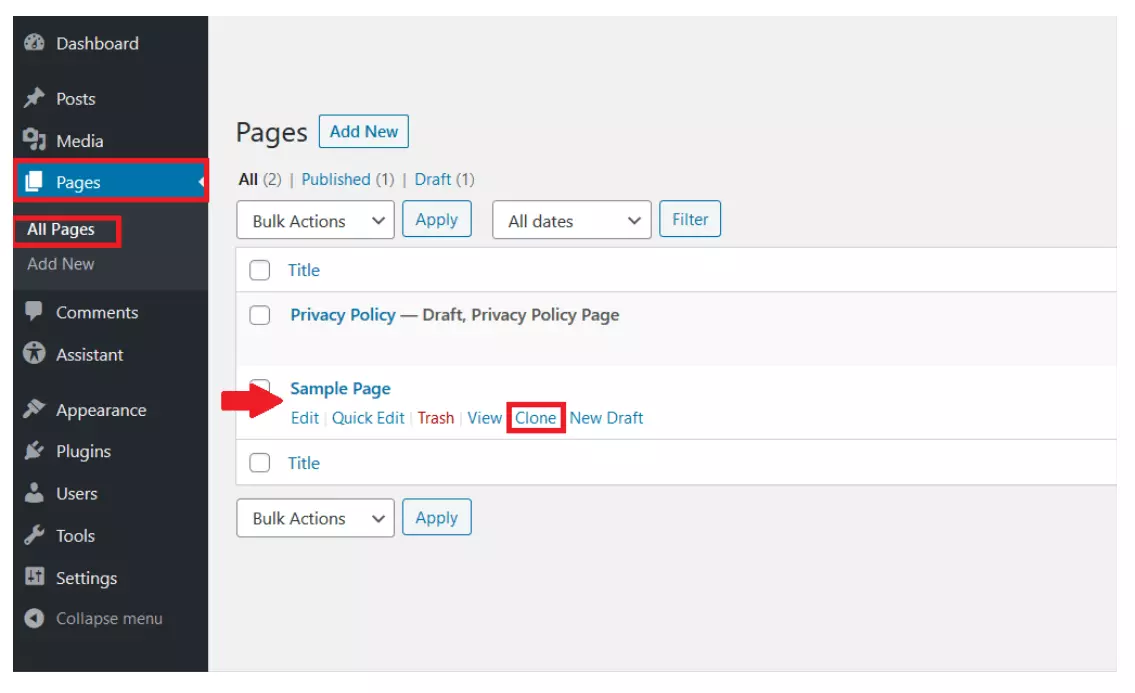This screenshot has height=693, width=1135.
Task: Click the Plugins plug icon
Action: [x=34, y=450]
